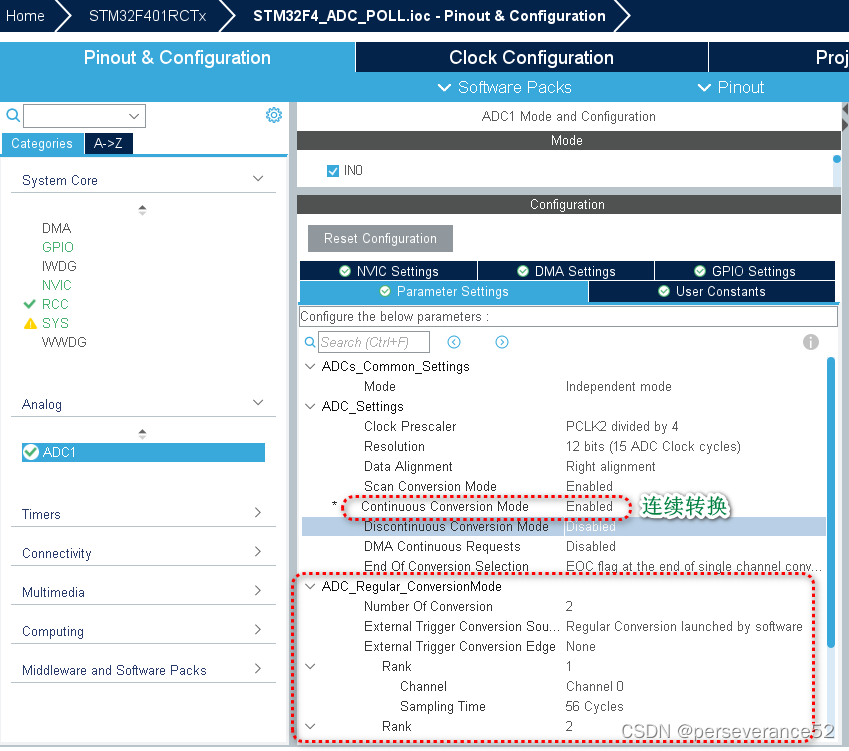Open the Pinout dropdown menu

point(730,87)
